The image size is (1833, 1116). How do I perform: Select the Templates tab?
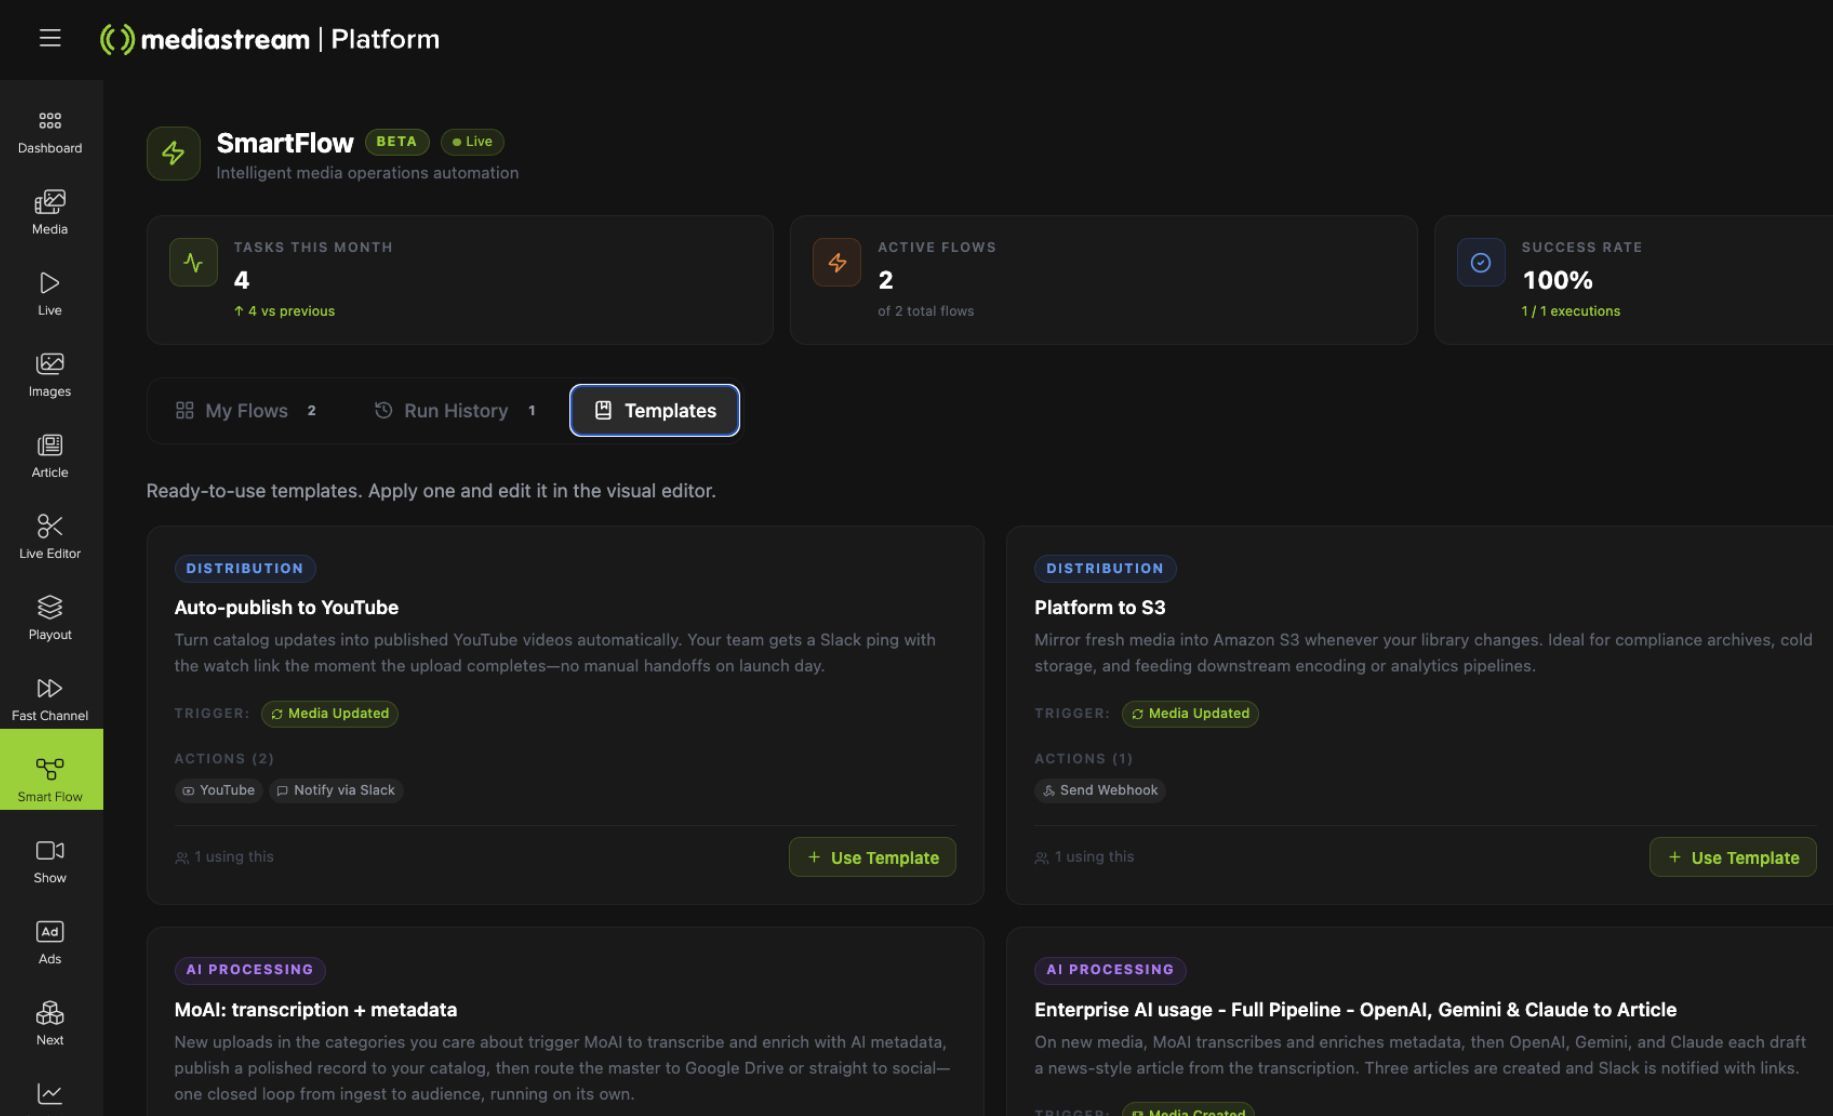(655, 410)
